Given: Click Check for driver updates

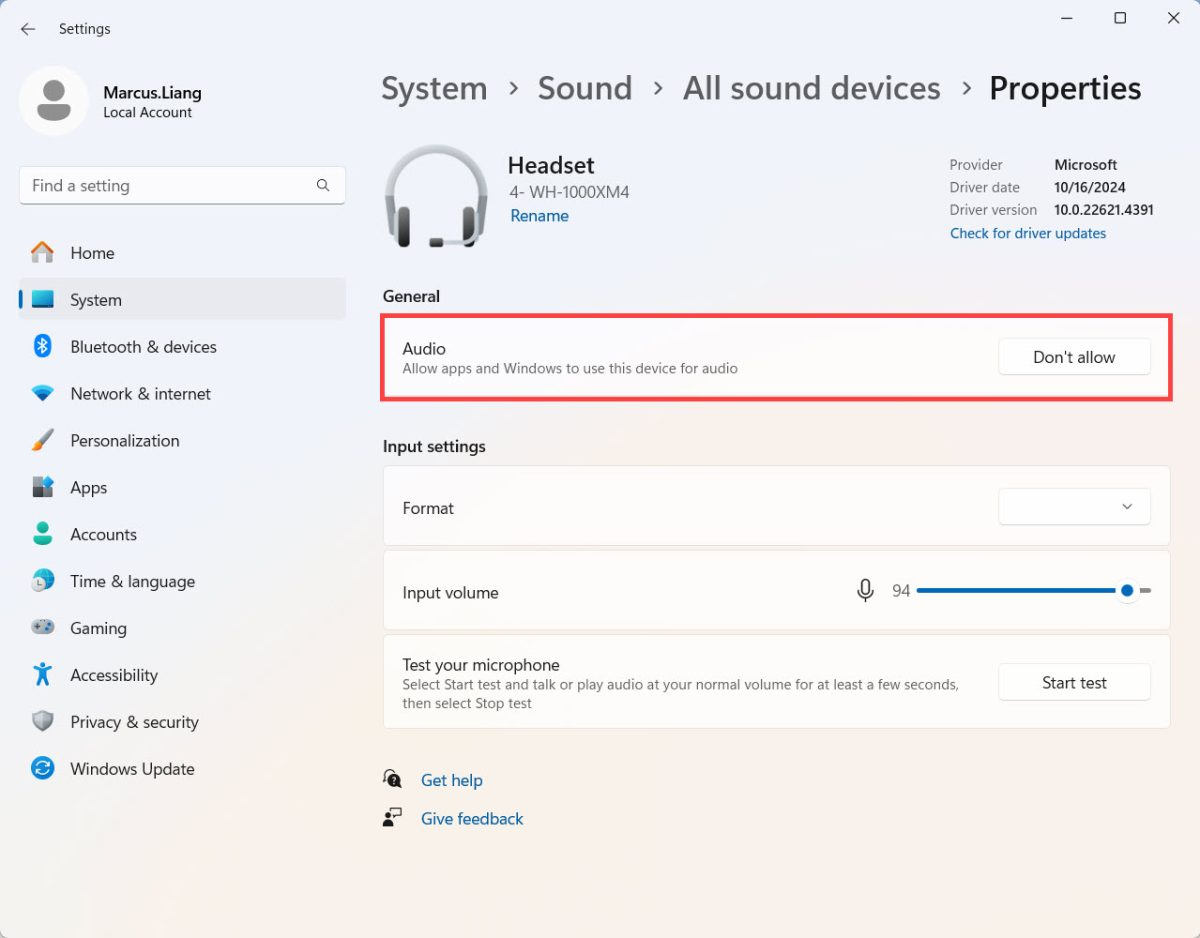Looking at the screenshot, I should (1028, 233).
